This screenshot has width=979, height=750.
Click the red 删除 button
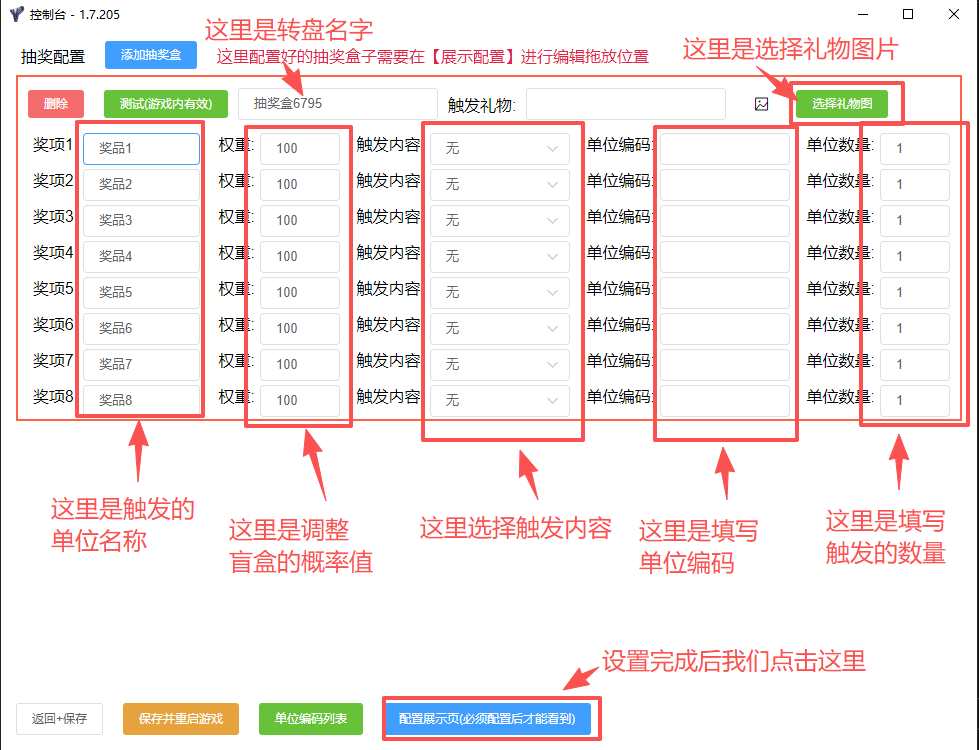point(55,103)
